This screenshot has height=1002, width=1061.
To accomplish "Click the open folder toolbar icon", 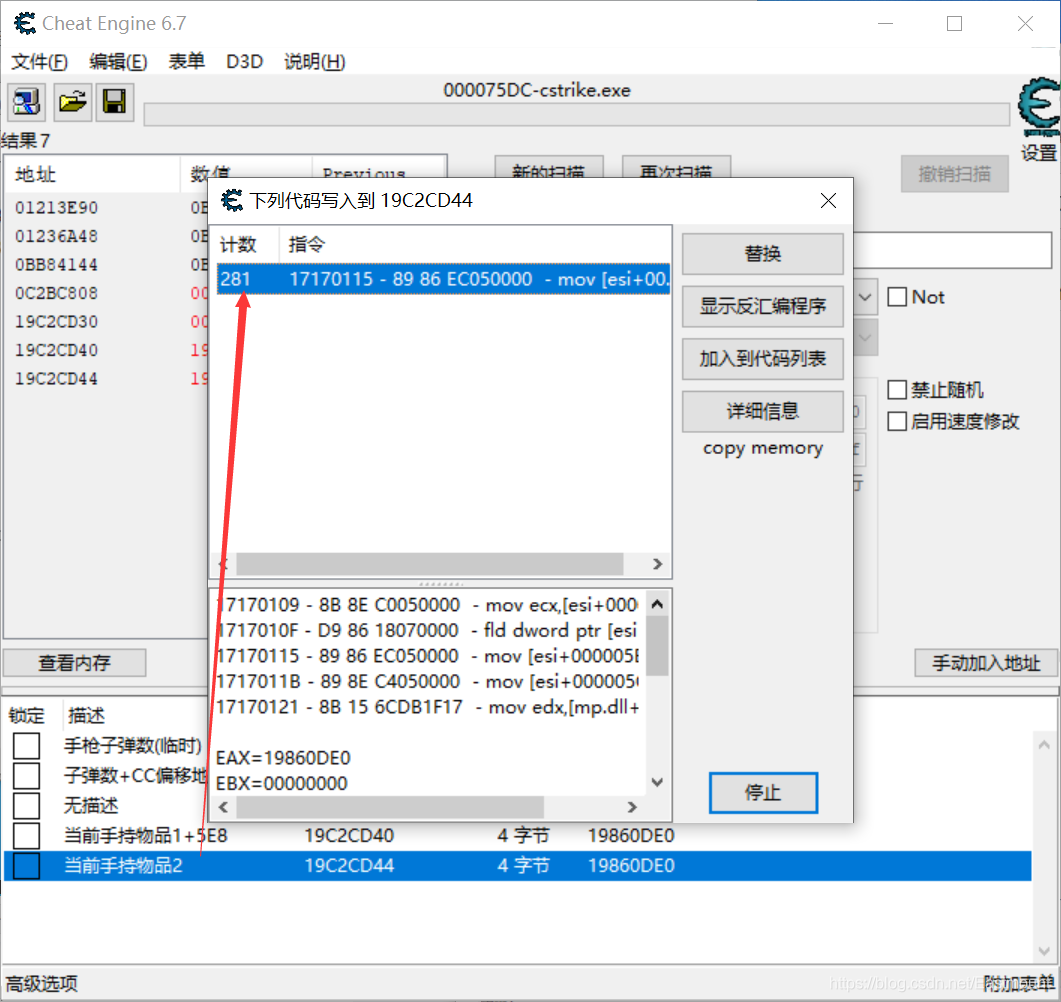I will pyautogui.click(x=72, y=102).
